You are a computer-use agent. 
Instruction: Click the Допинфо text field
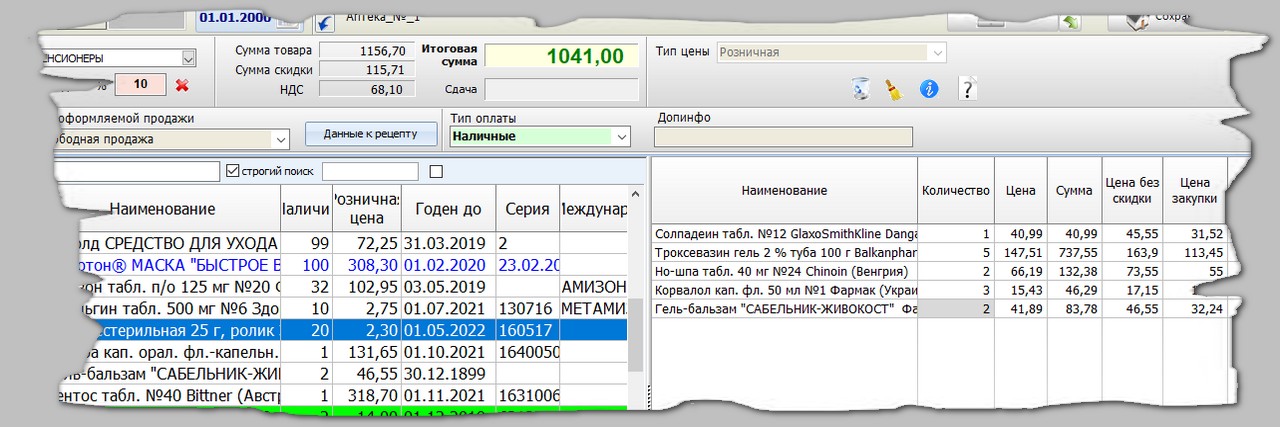pos(783,138)
